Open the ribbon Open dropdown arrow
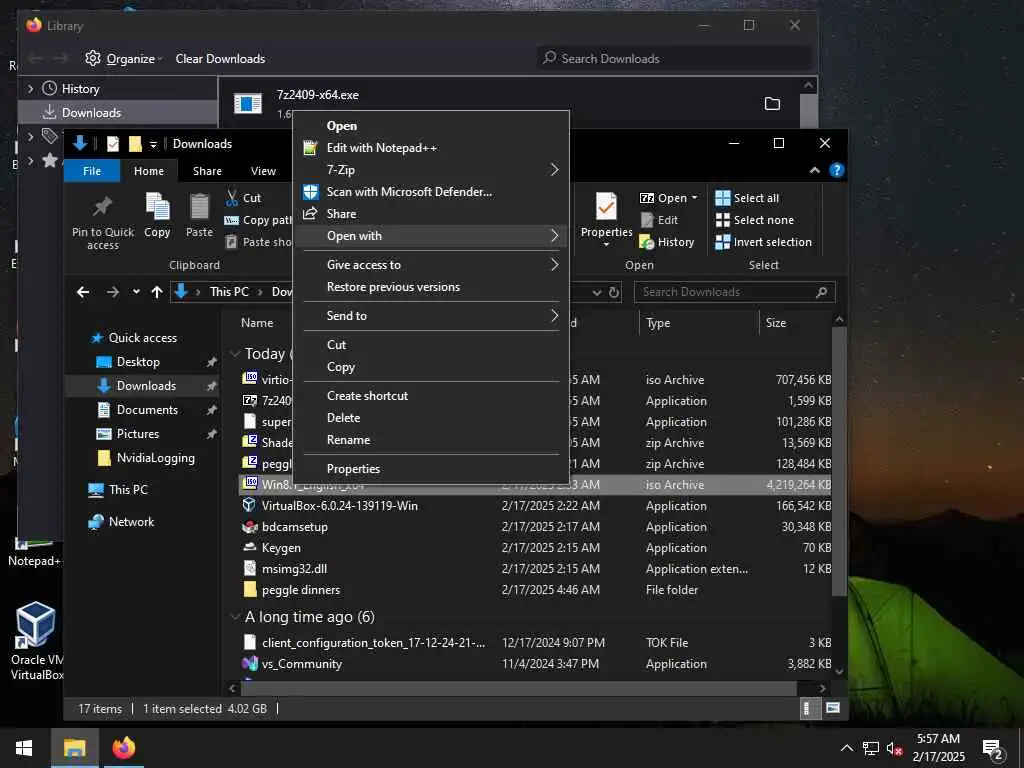The image size is (1024, 768). [694, 198]
